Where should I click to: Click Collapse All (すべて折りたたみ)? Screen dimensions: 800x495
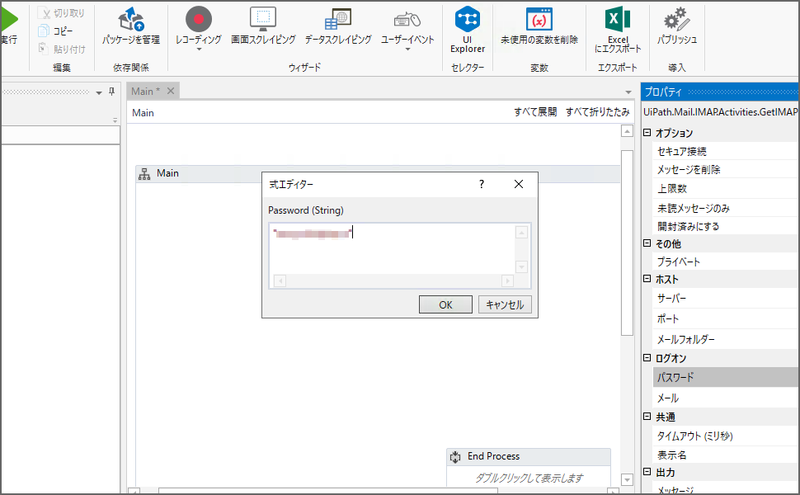pos(597,112)
